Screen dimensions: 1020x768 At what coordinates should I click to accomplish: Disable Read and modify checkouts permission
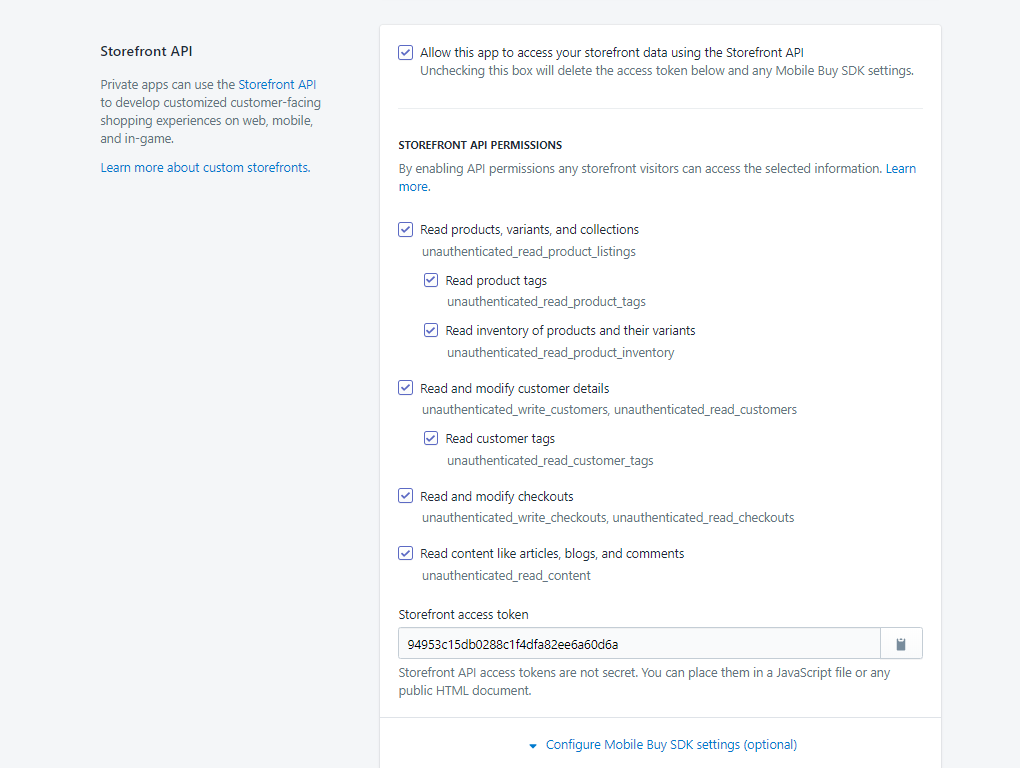(x=405, y=496)
